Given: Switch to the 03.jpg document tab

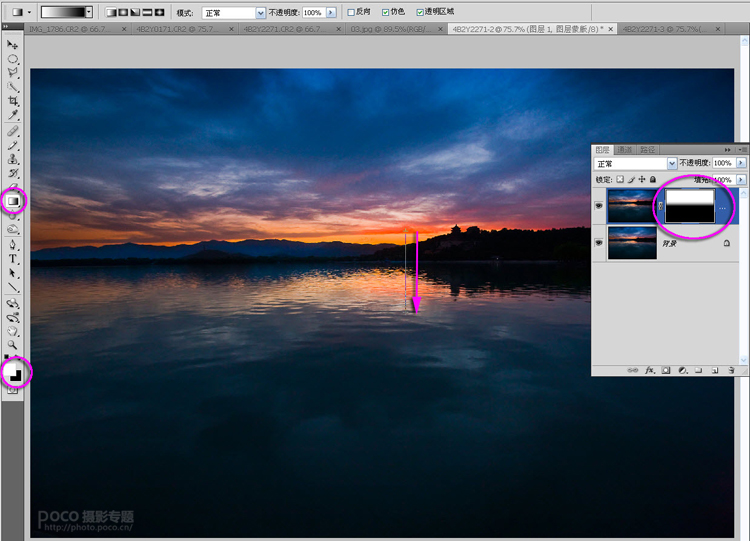Looking at the screenshot, I should (390, 30).
